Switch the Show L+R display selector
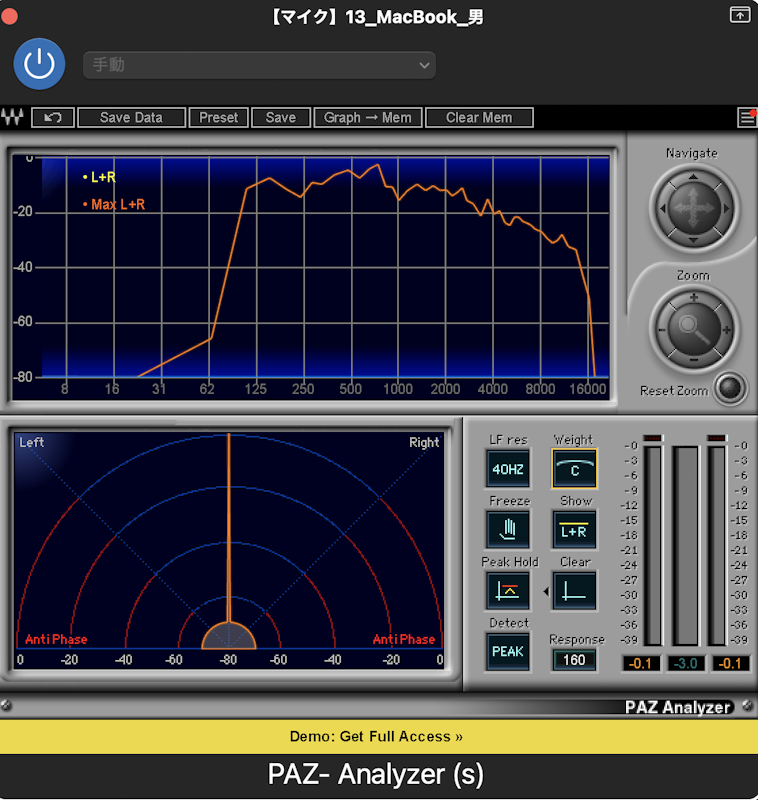758x800 pixels. tap(574, 530)
